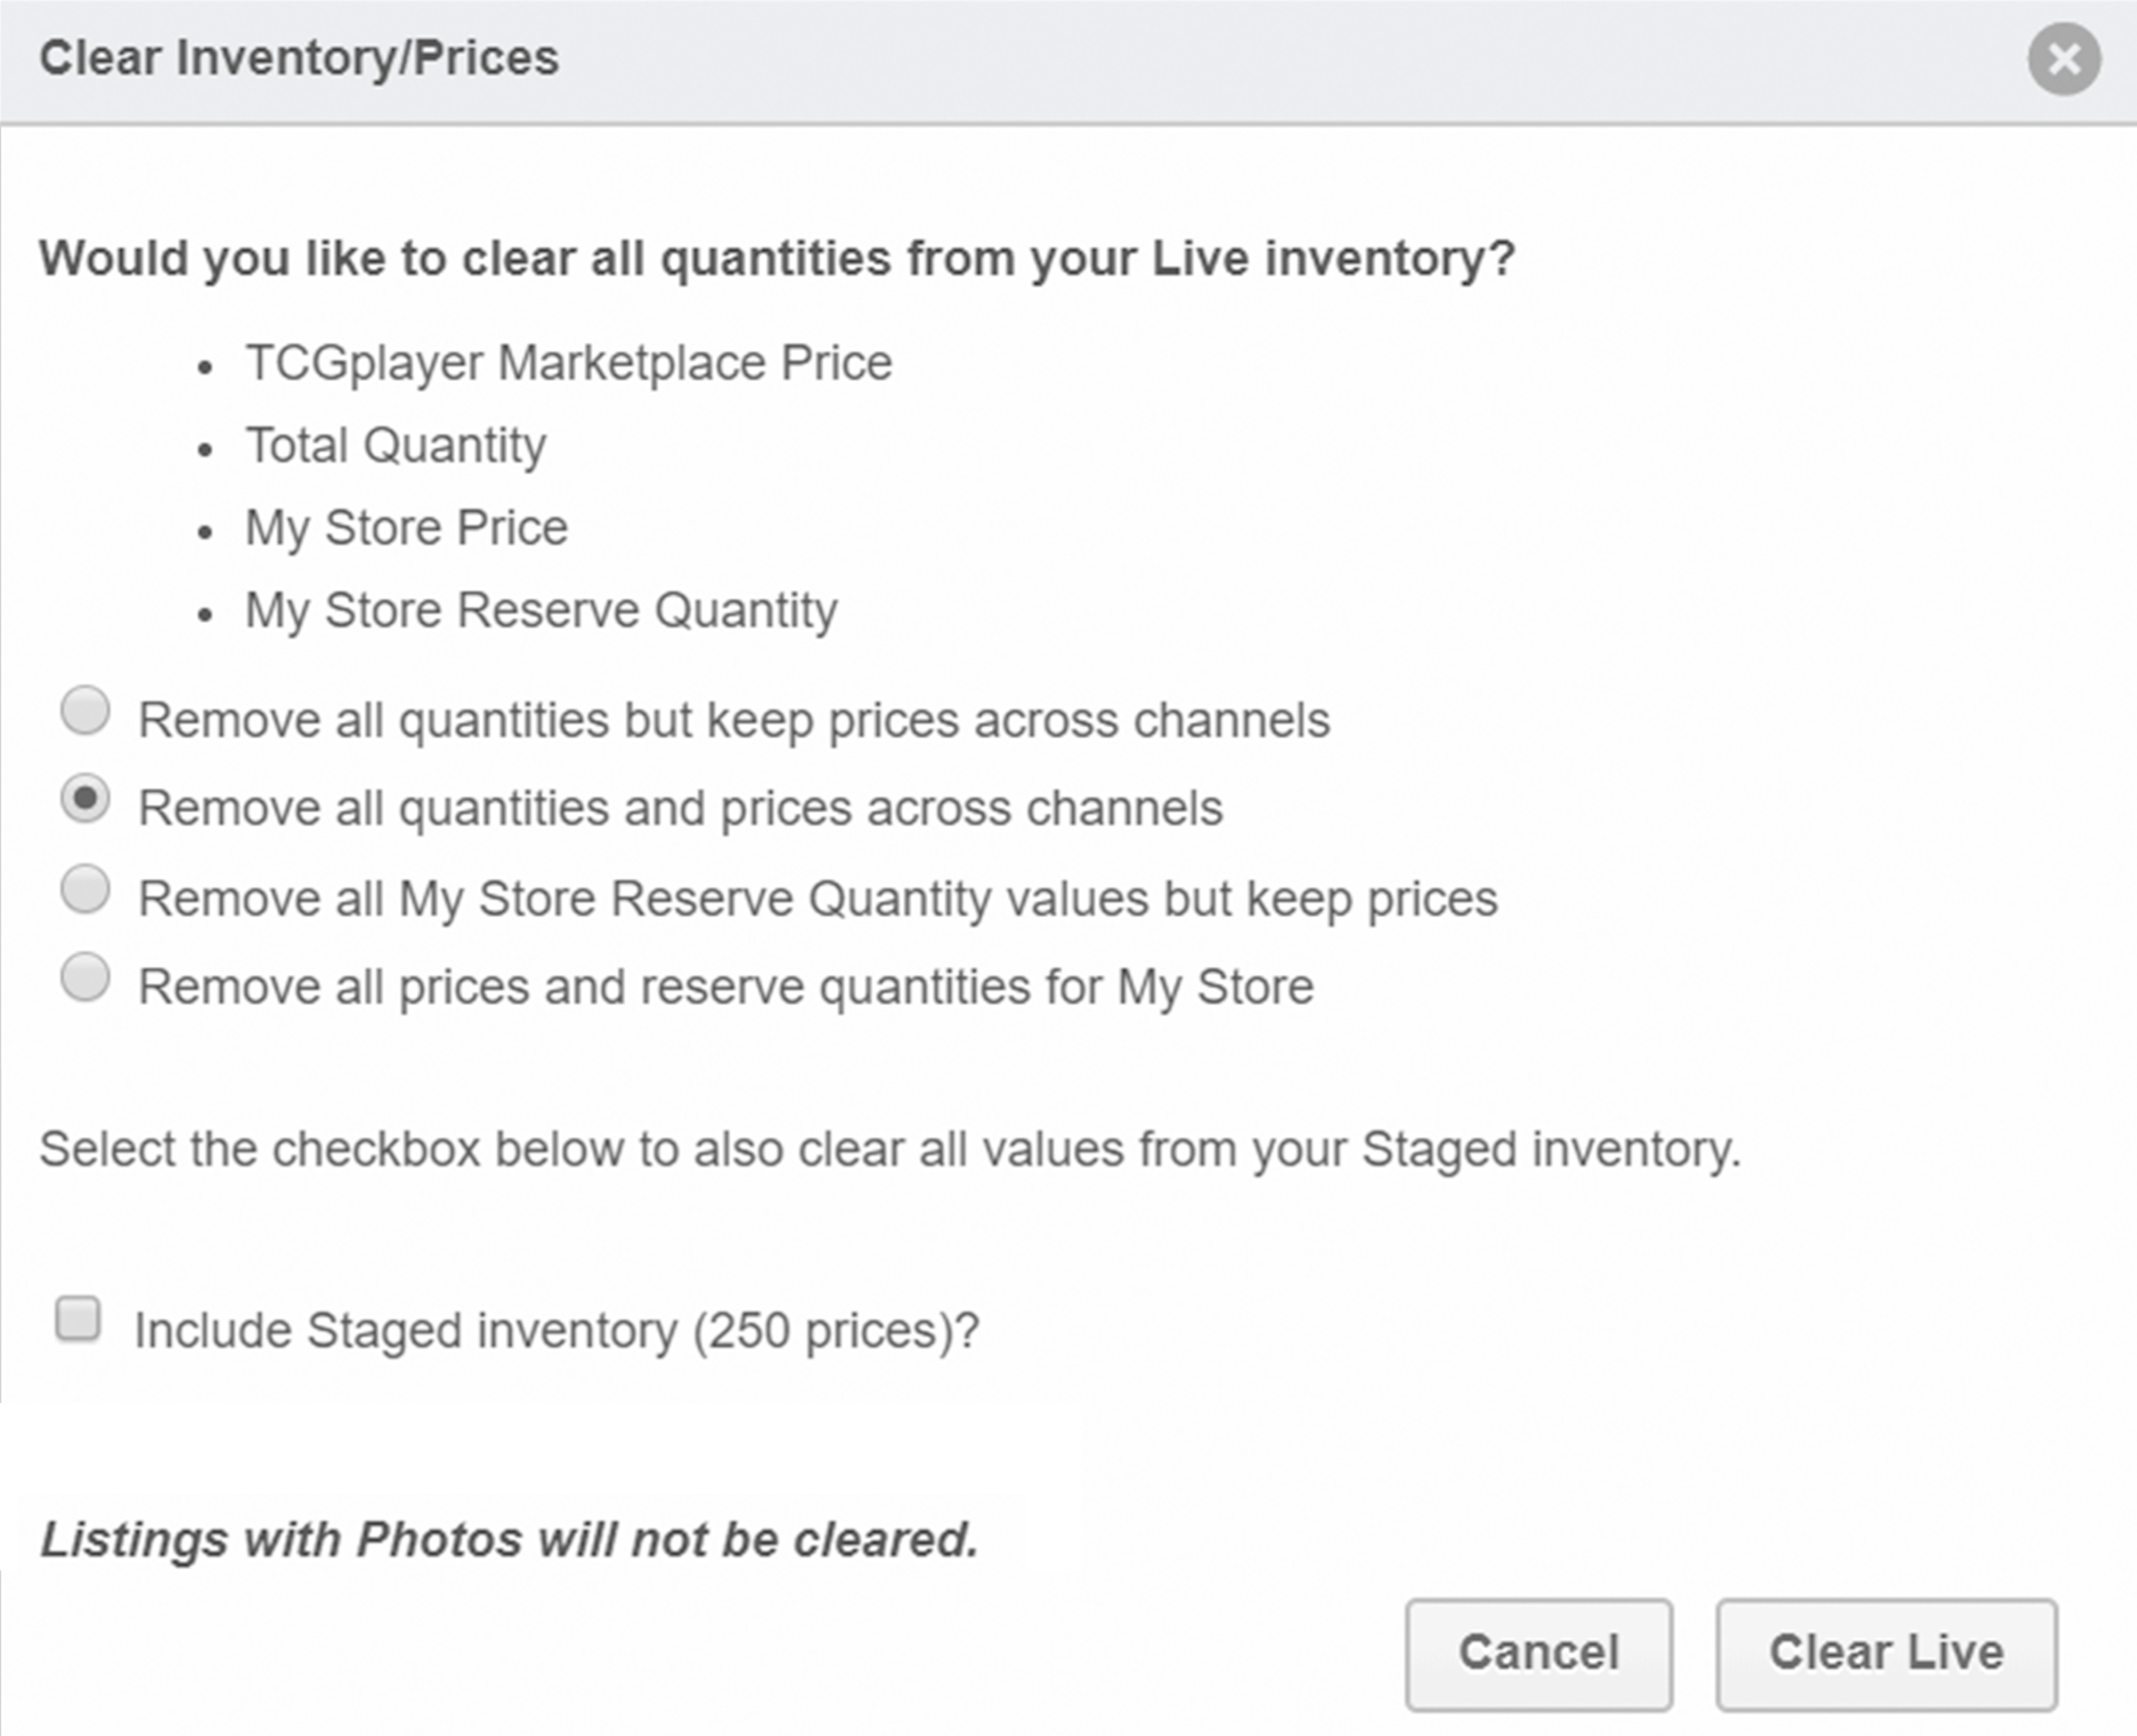Confirm with the Clear Live button

tap(1887, 1654)
